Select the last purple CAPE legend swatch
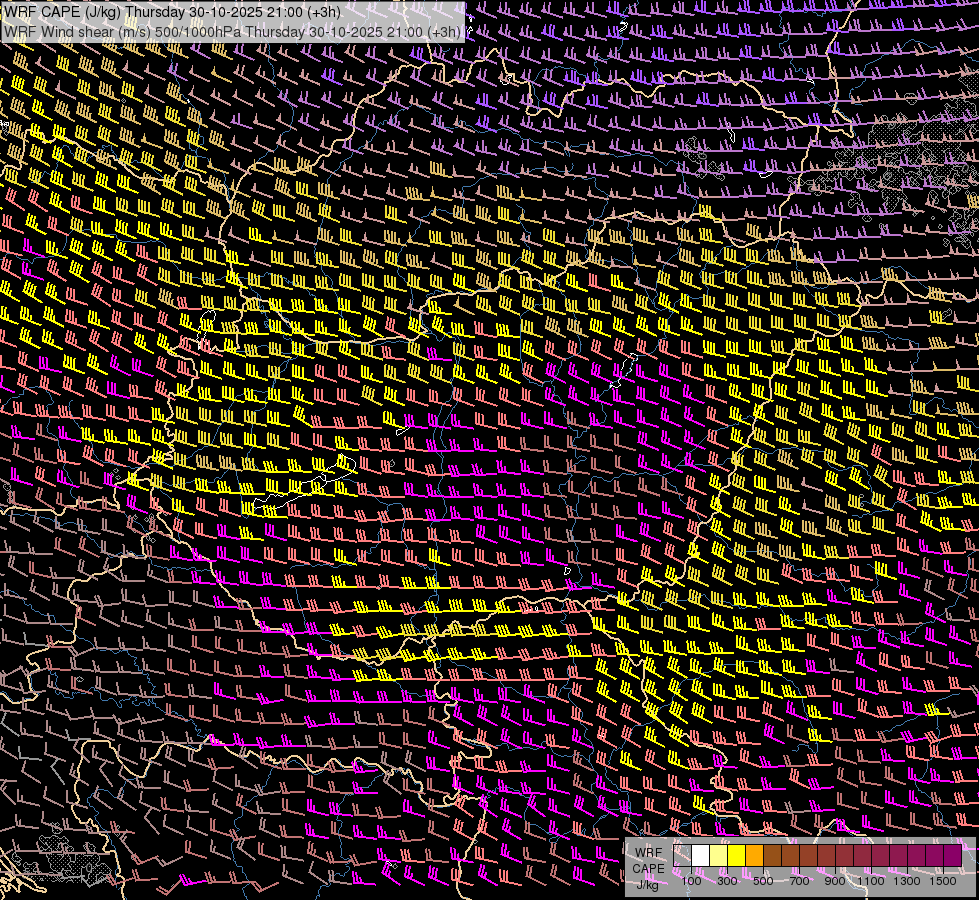Screen dimensions: 979x900 coord(953,856)
